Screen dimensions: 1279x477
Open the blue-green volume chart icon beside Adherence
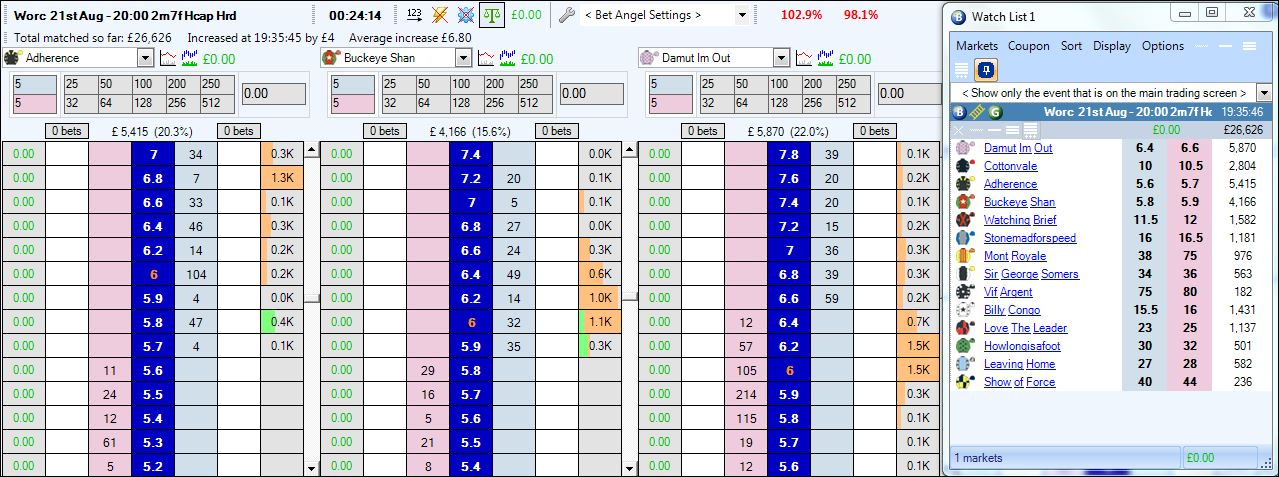click(190, 58)
